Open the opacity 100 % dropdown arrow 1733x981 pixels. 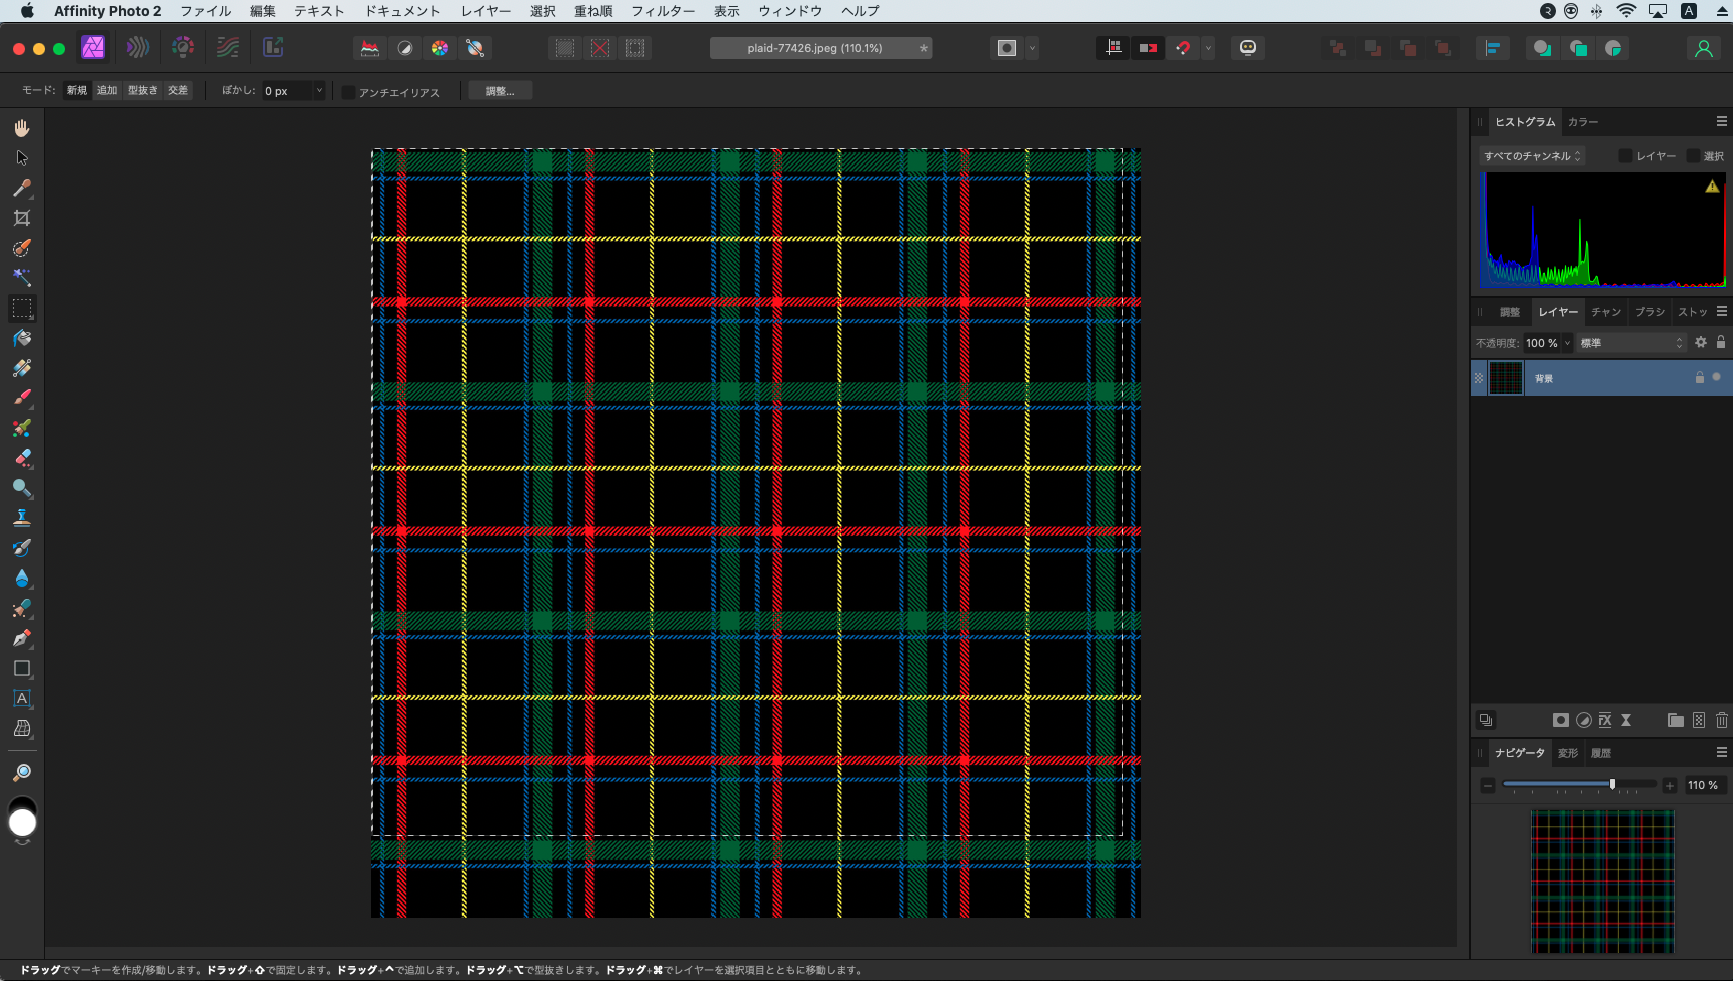pyautogui.click(x=1567, y=343)
